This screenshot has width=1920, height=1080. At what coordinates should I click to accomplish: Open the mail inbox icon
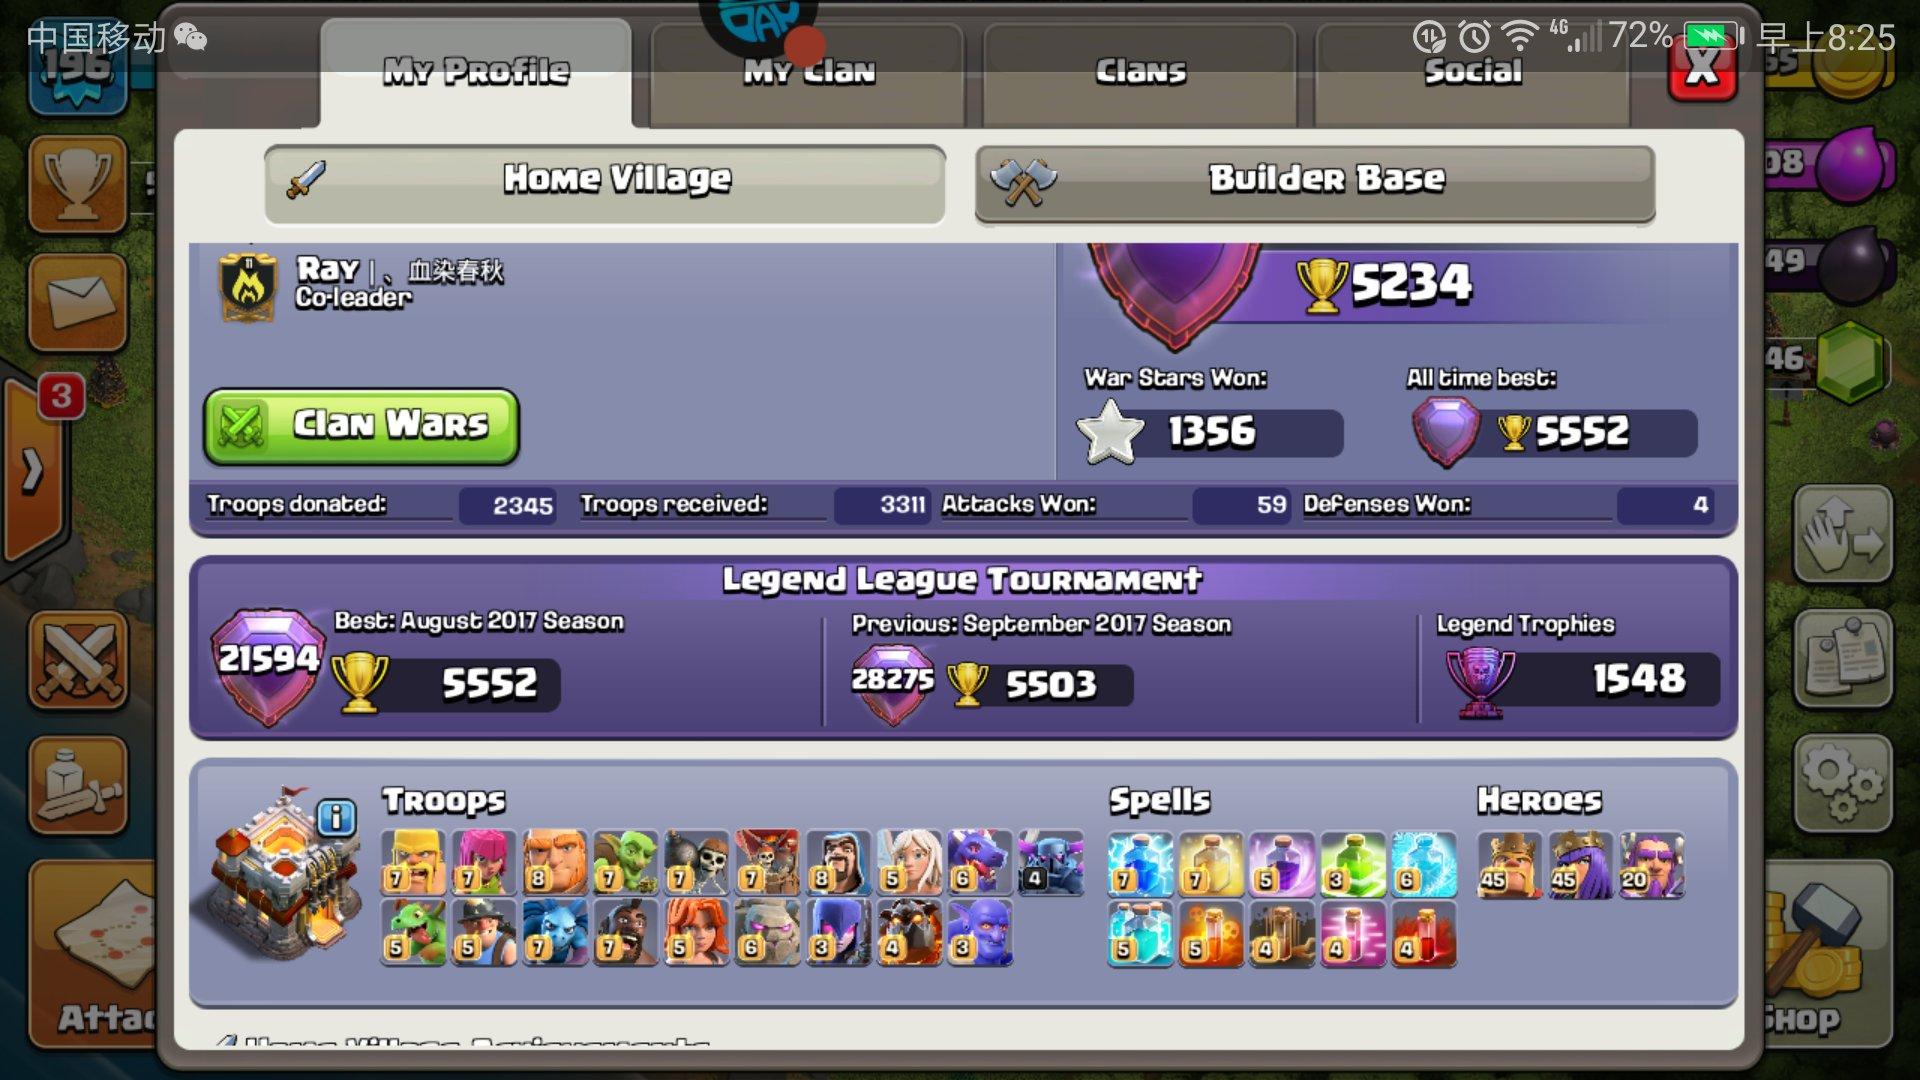[x=78, y=302]
